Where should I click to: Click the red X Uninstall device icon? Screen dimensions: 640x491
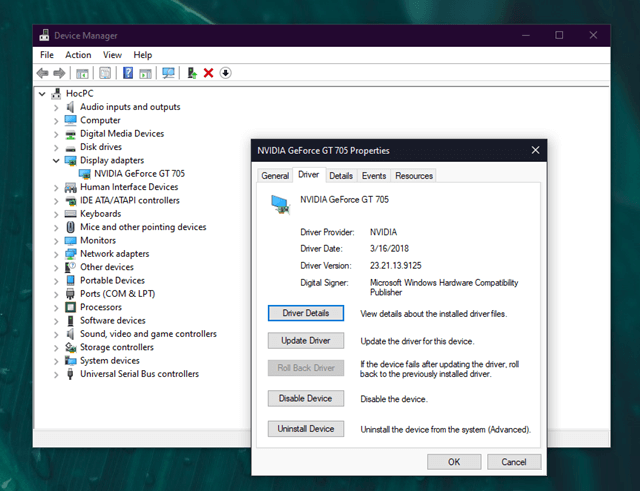[x=209, y=73]
